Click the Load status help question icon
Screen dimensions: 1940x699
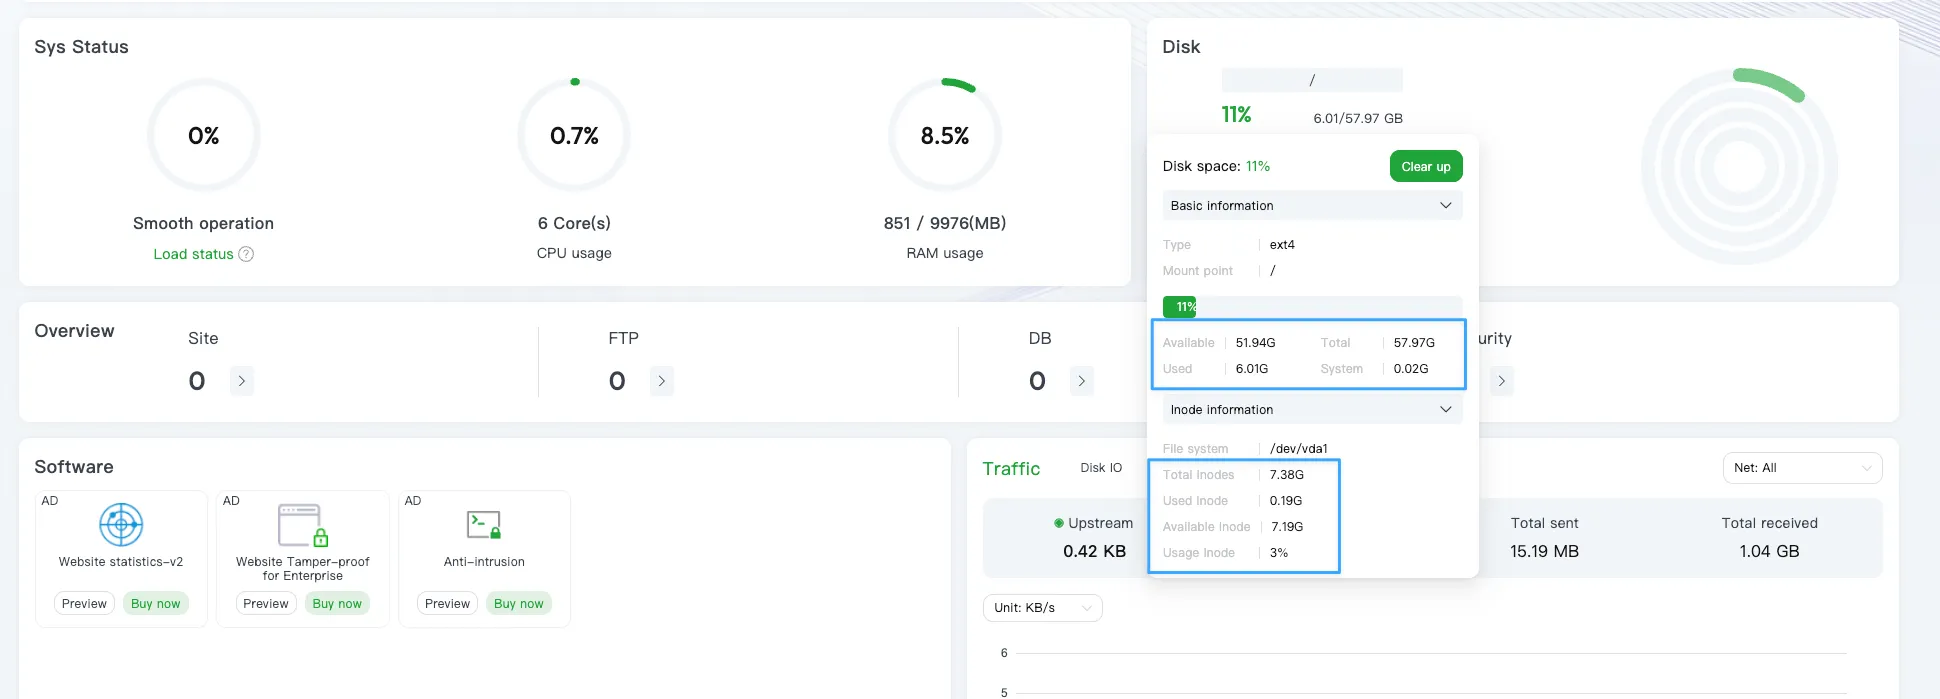pyautogui.click(x=246, y=254)
